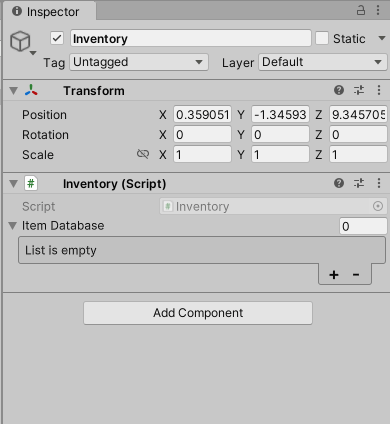Edit Scale Z field
The image size is (390, 424).
(x=358, y=155)
